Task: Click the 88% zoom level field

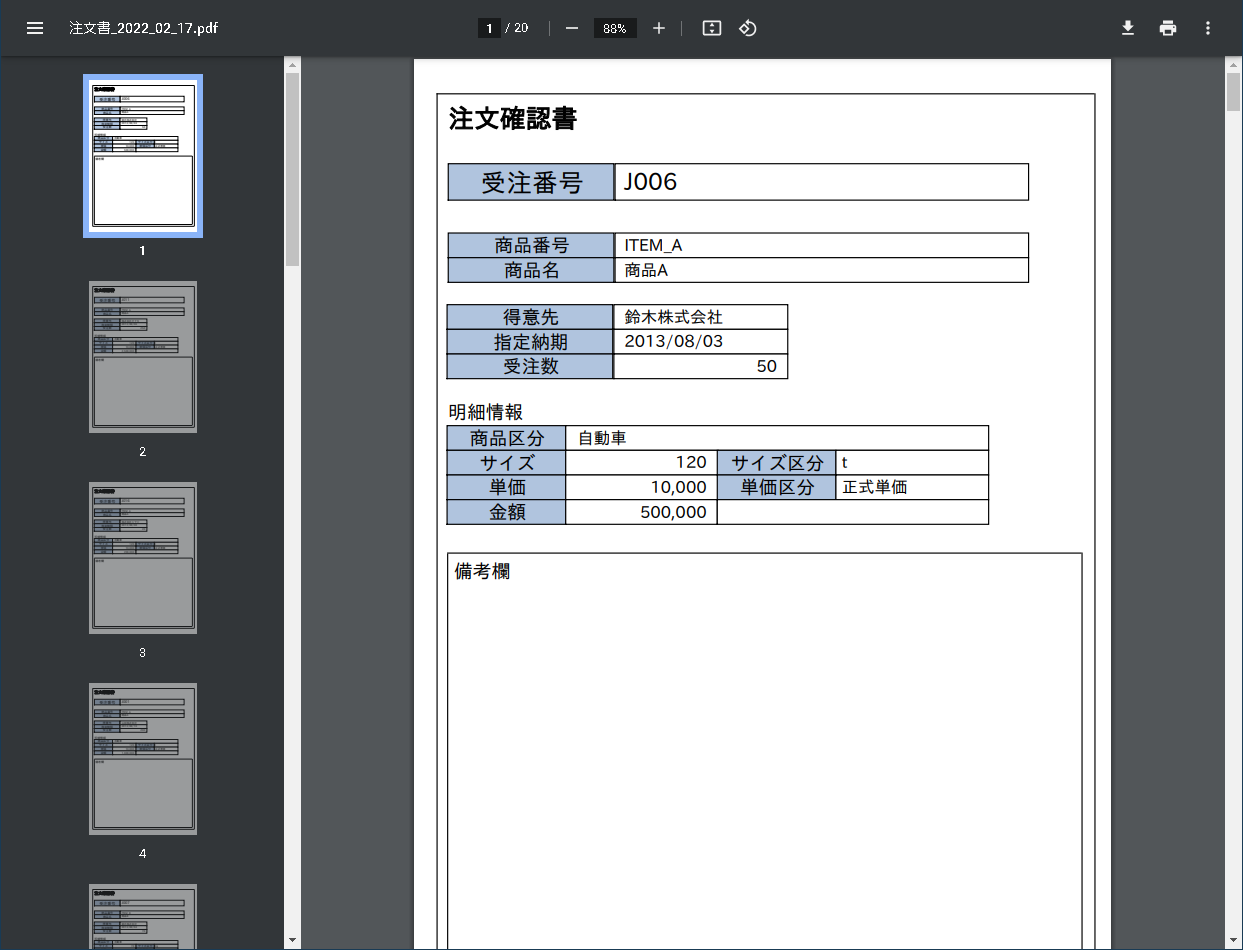Action: (x=615, y=28)
